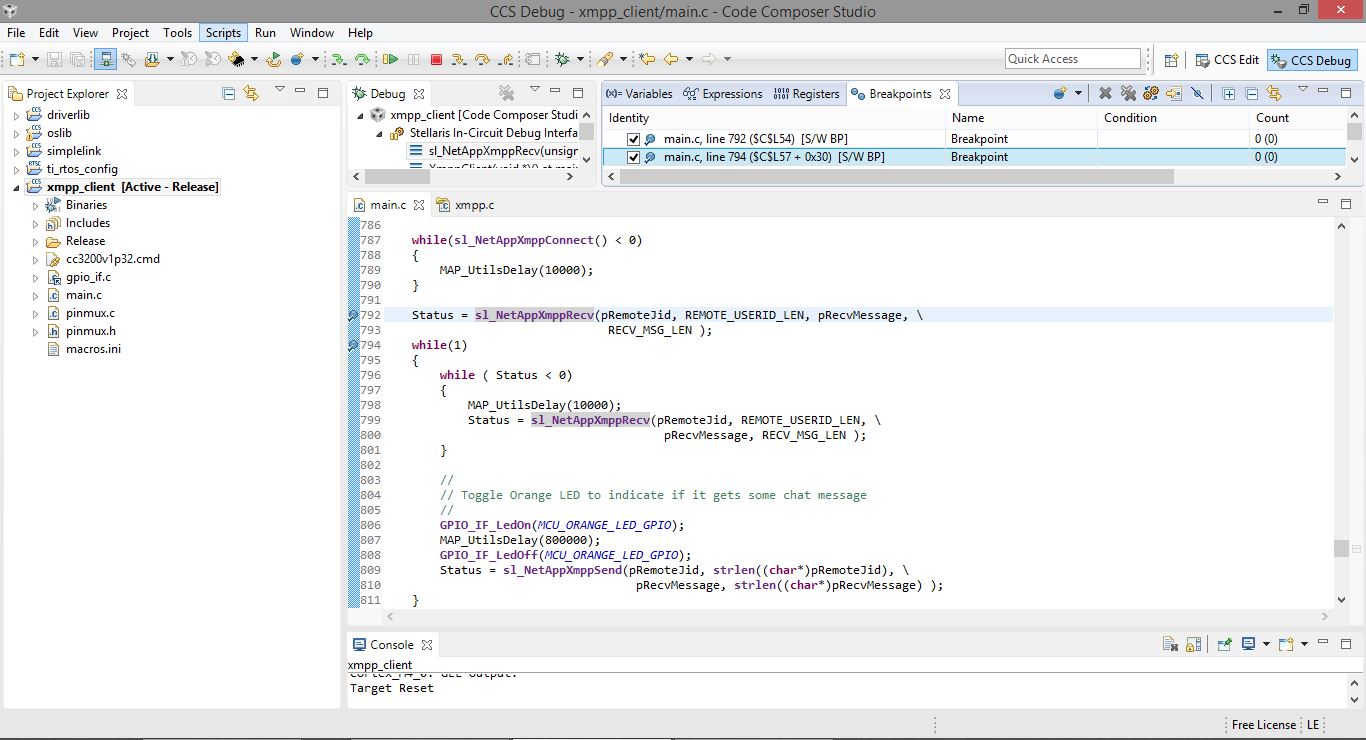This screenshot has height=740, width=1366.
Task: Toggle Scroll Lock in the Console
Action: click(1193, 644)
